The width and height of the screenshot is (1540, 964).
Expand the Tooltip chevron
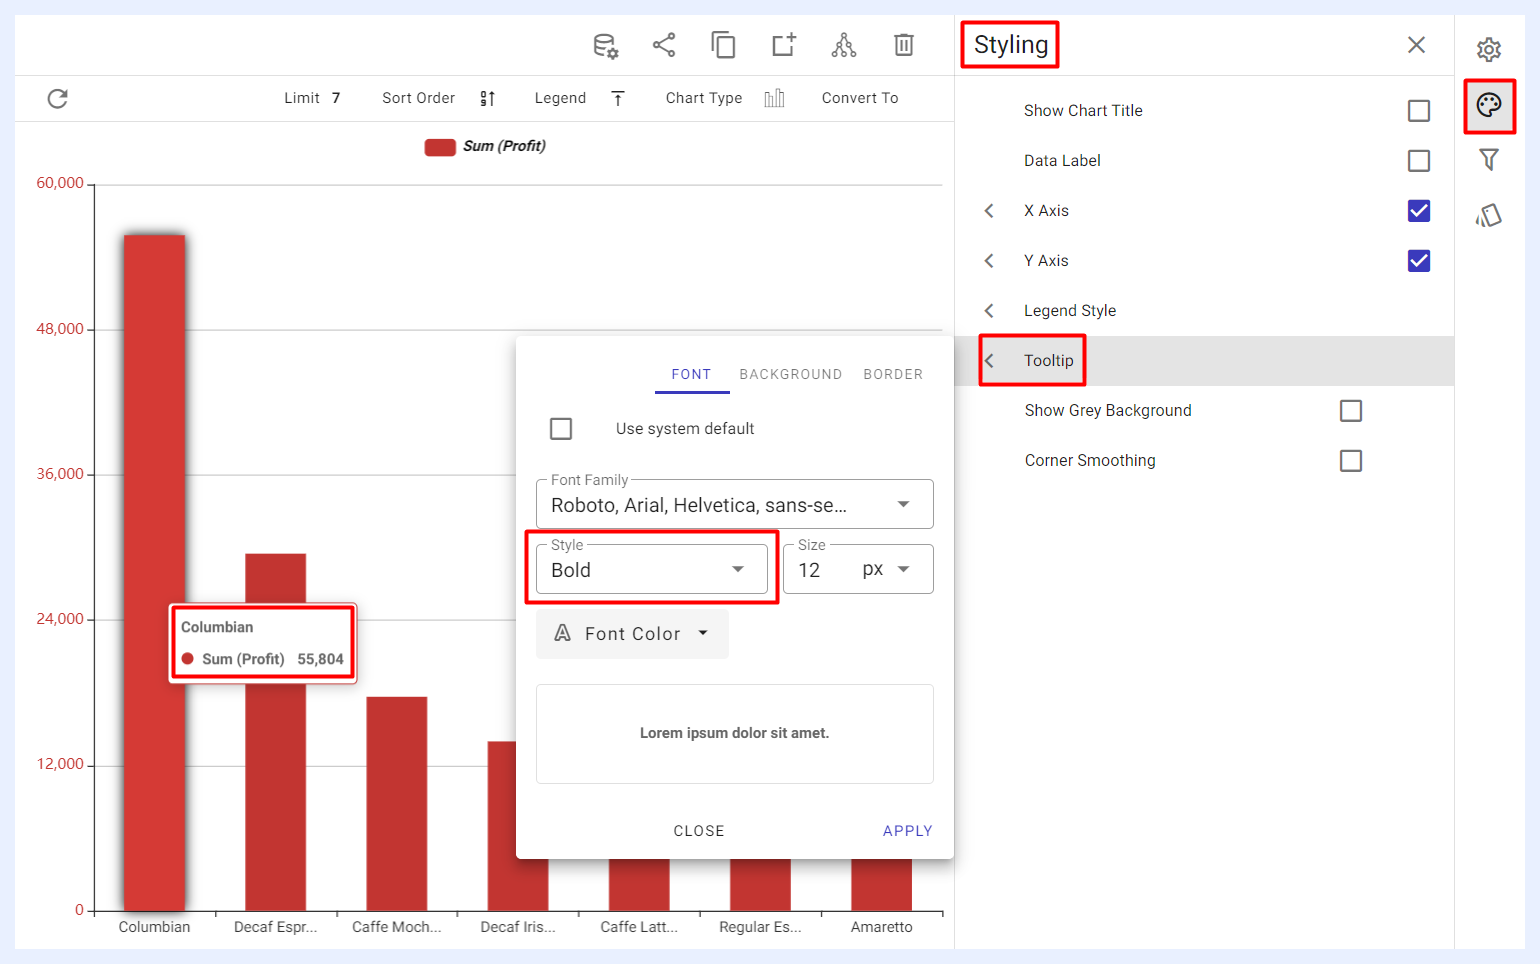click(x=989, y=361)
